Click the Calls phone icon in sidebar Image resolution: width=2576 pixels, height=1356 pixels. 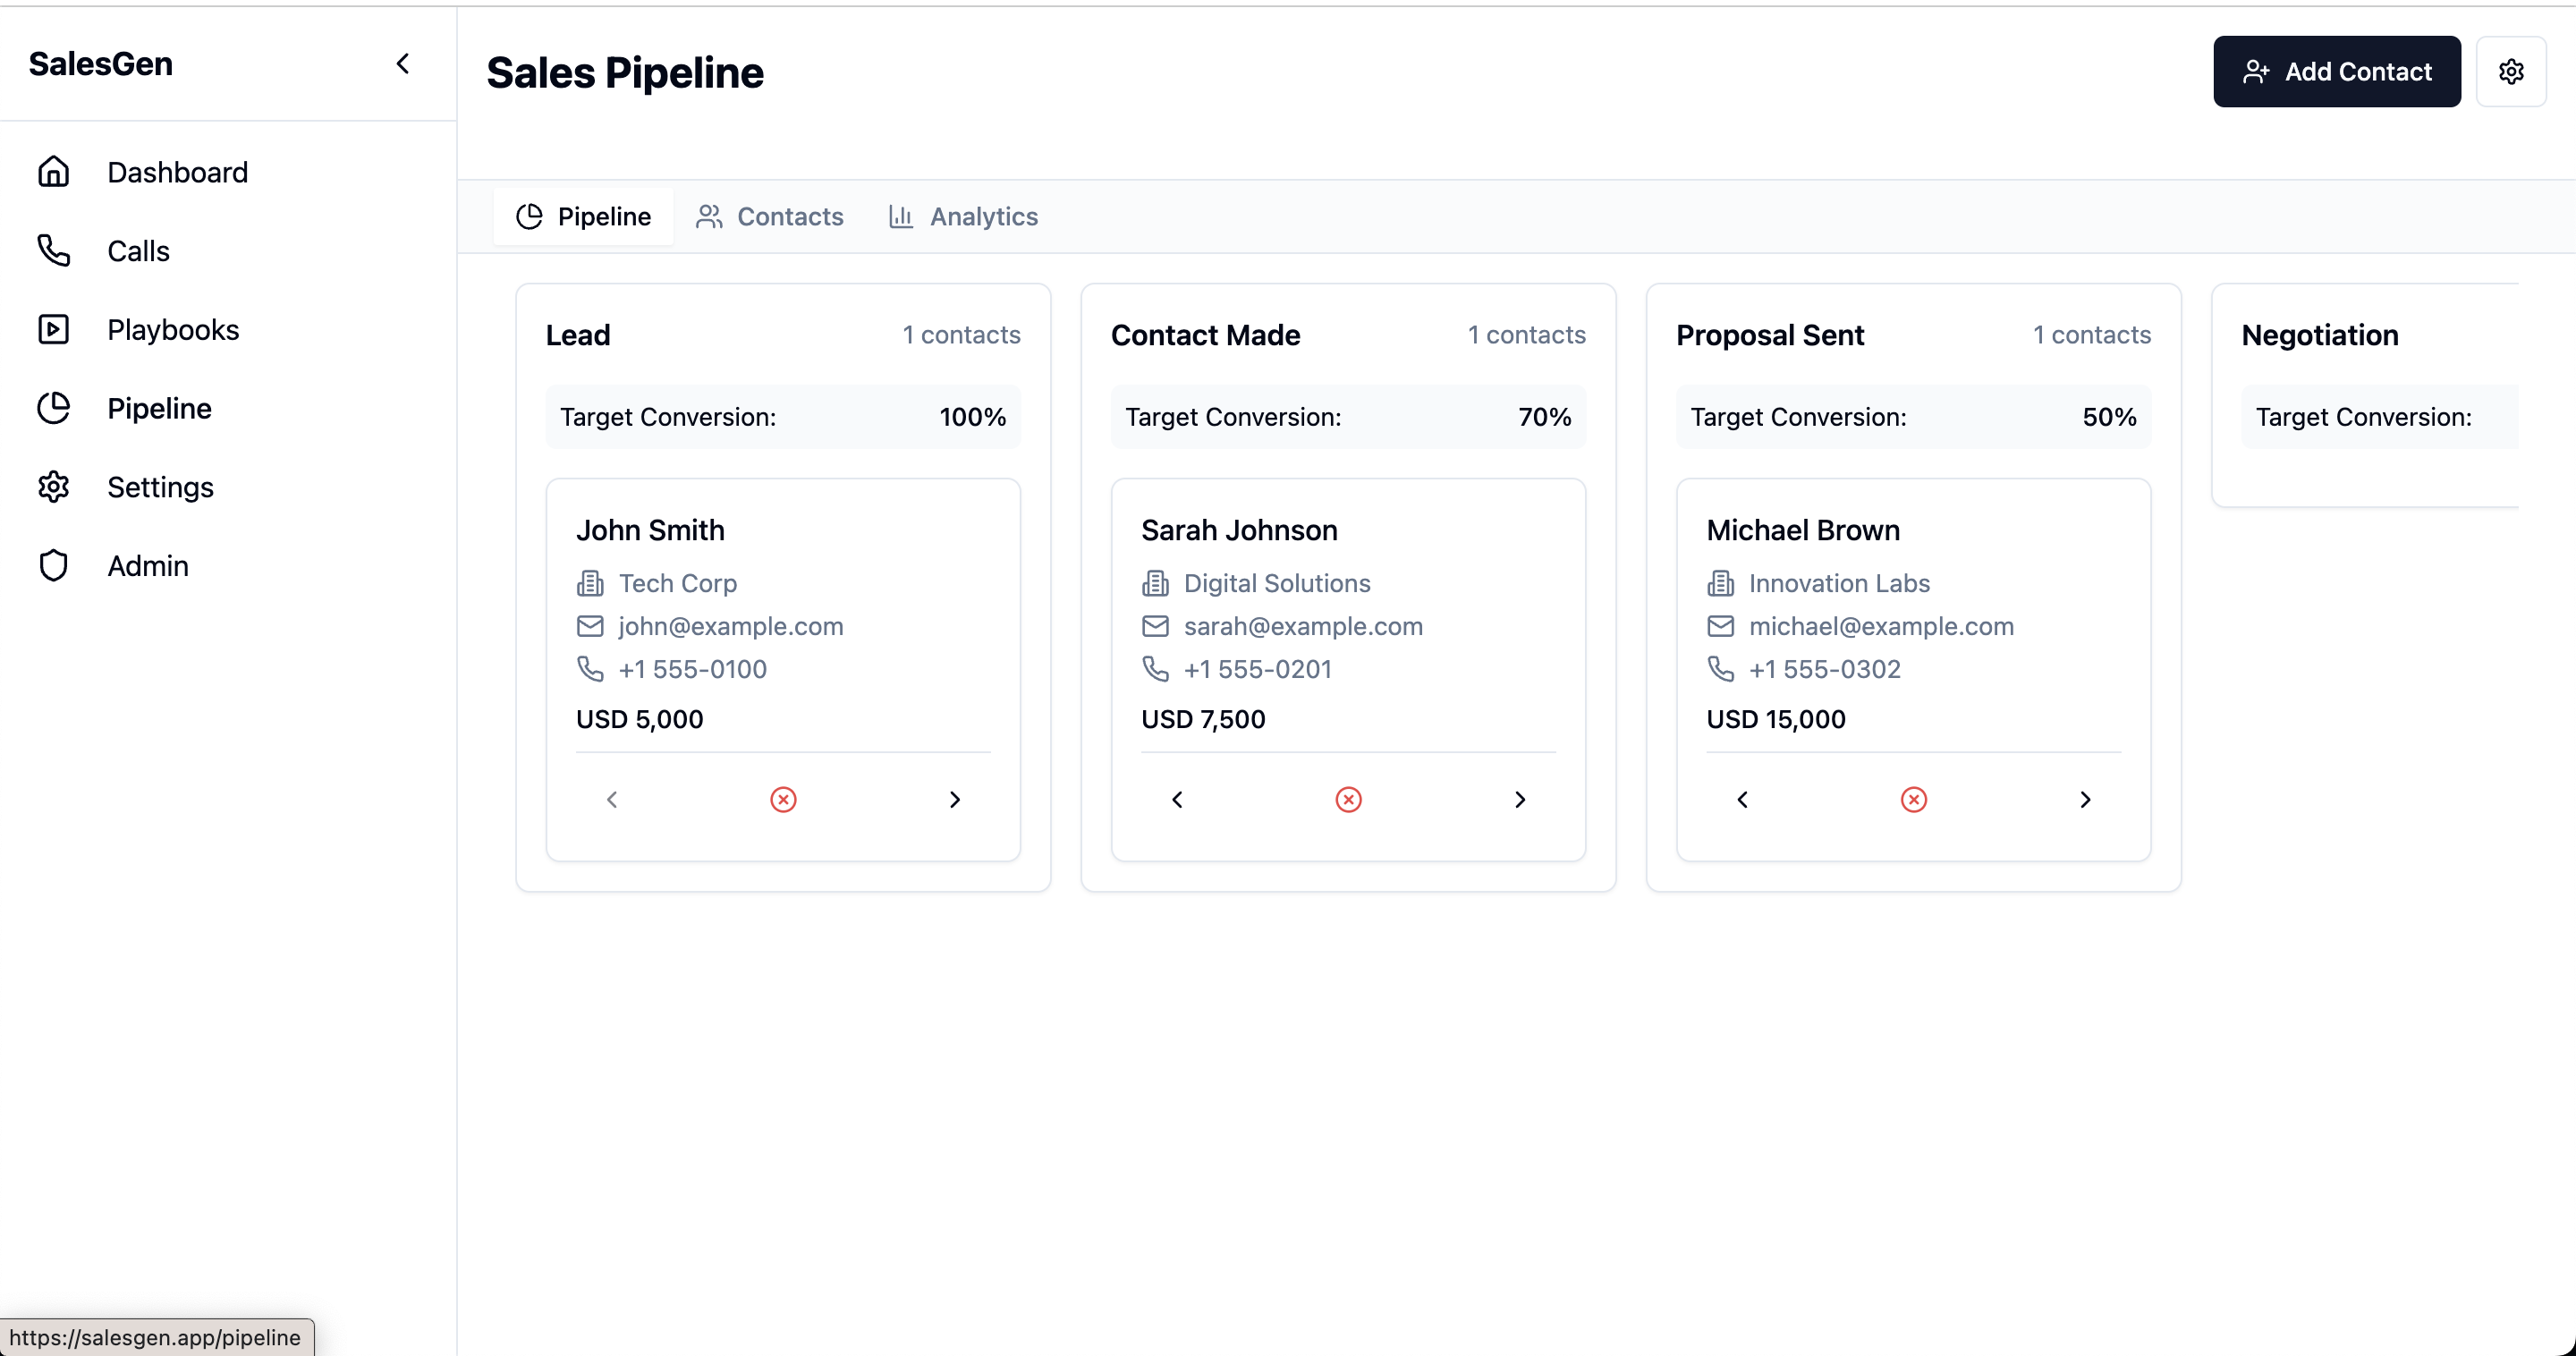tap(54, 251)
